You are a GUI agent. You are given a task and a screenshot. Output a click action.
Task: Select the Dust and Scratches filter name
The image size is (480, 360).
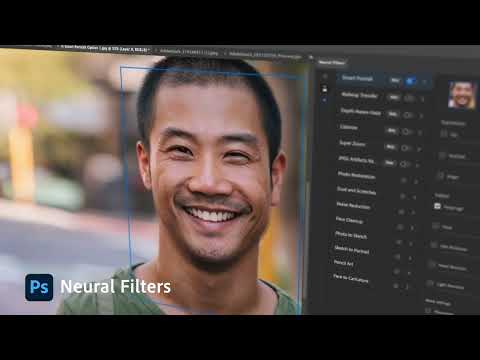coord(356,190)
